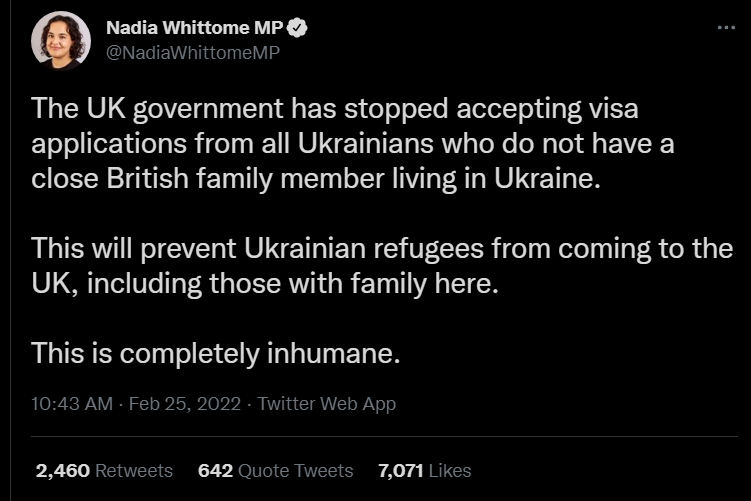Viewport: 751px width, 501px height.
Task: Click the Twitter Web App source link
Action: point(326,404)
